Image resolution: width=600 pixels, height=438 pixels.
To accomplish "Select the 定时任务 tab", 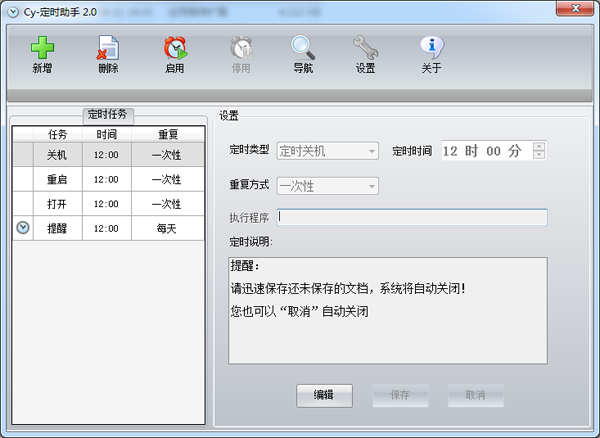I will coord(108,115).
